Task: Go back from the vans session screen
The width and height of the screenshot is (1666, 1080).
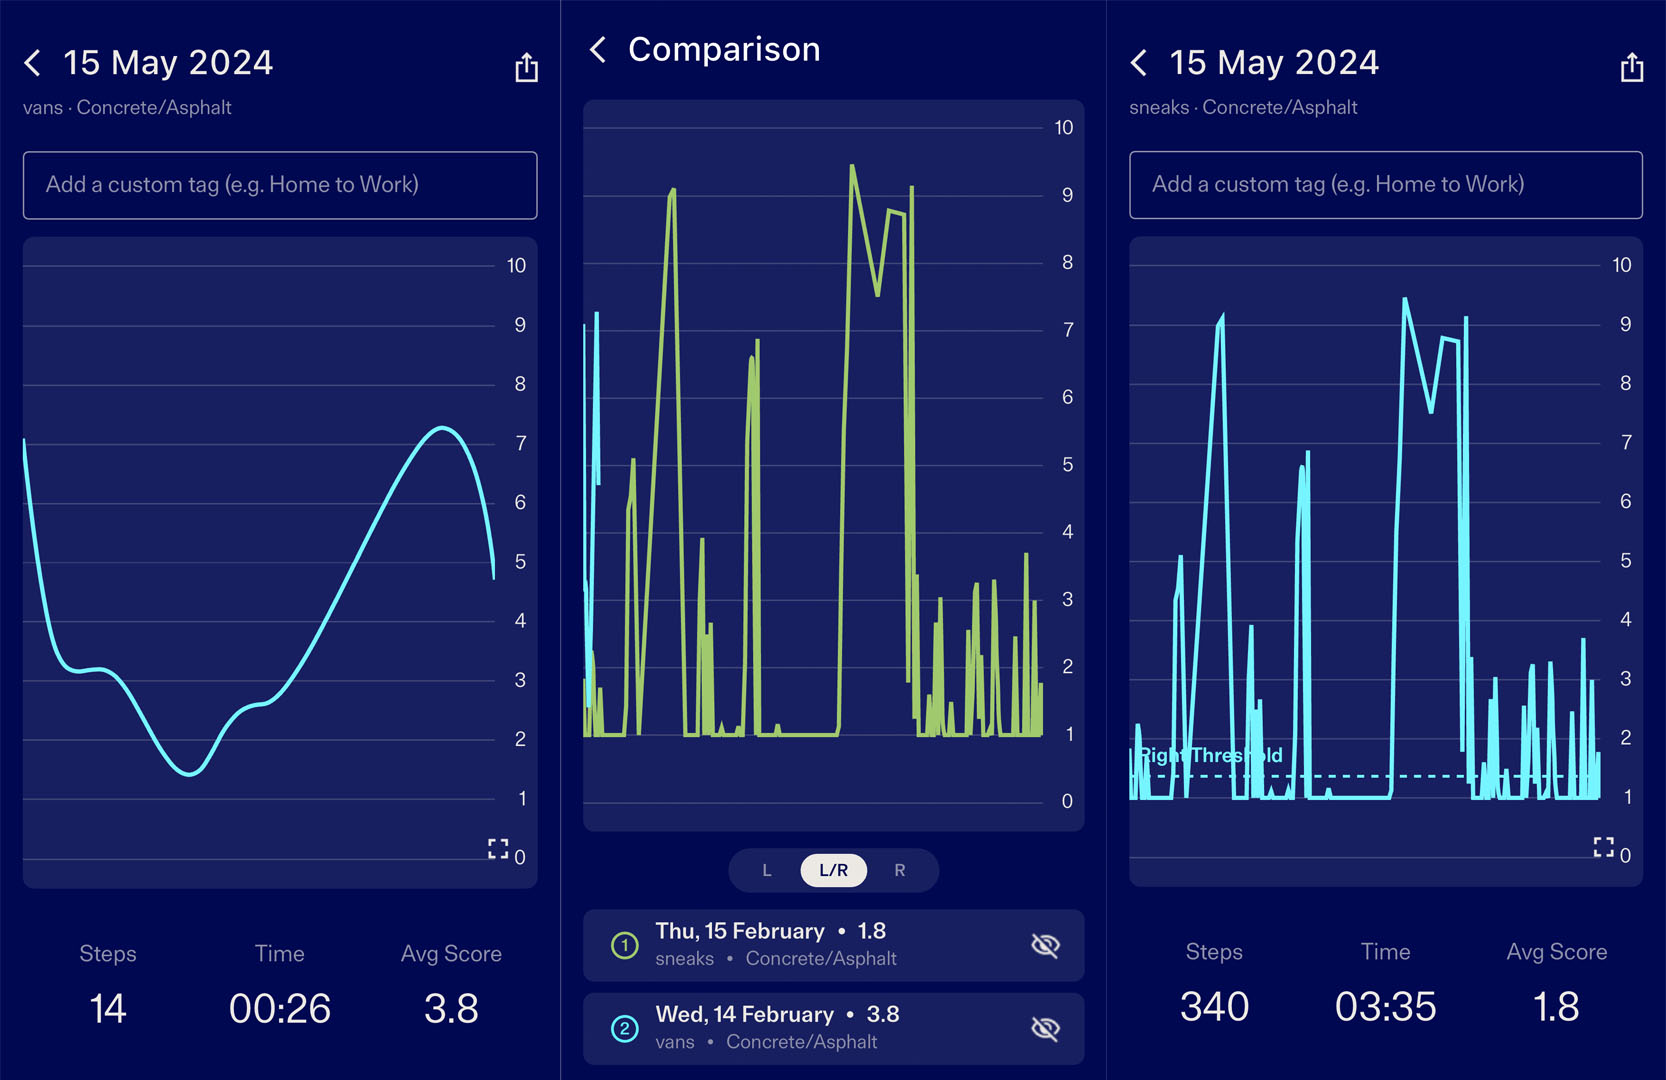Action: [x=33, y=63]
